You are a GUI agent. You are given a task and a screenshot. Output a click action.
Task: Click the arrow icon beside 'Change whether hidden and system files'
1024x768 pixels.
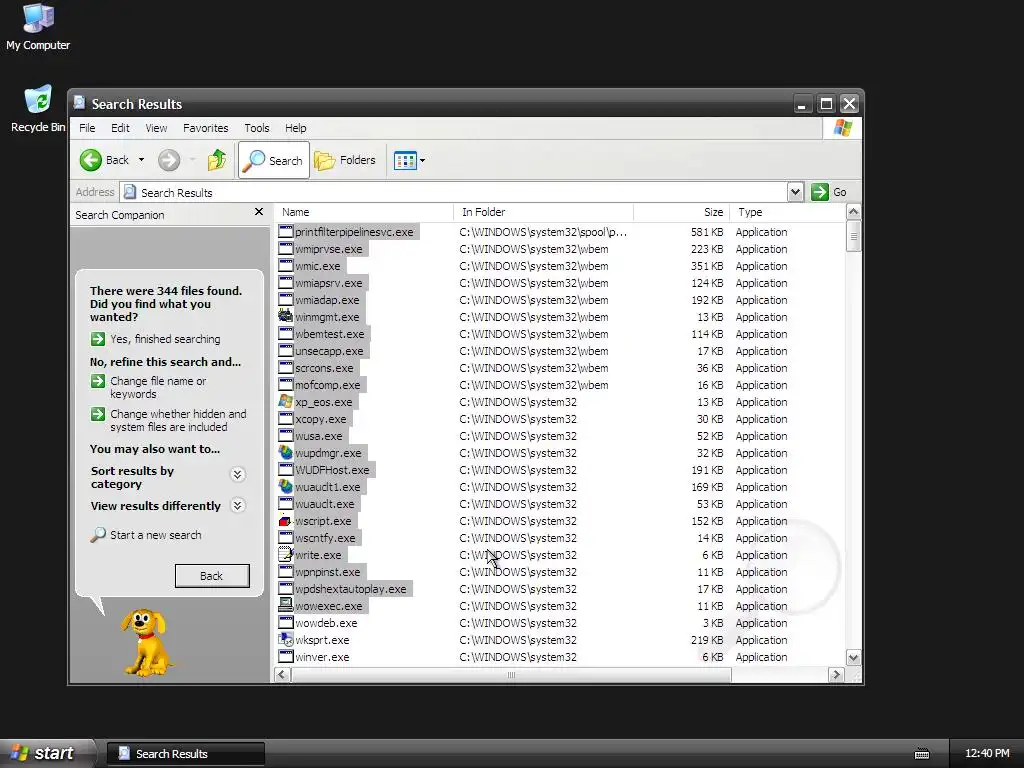coord(98,414)
